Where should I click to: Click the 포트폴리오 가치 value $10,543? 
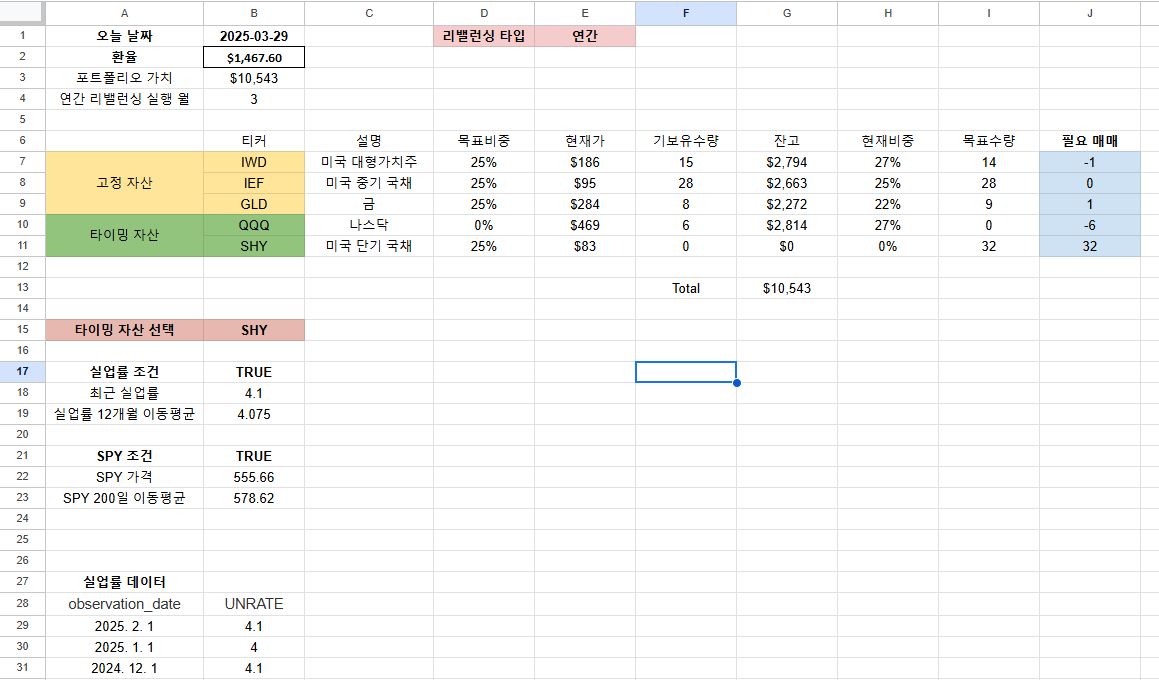[253, 78]
